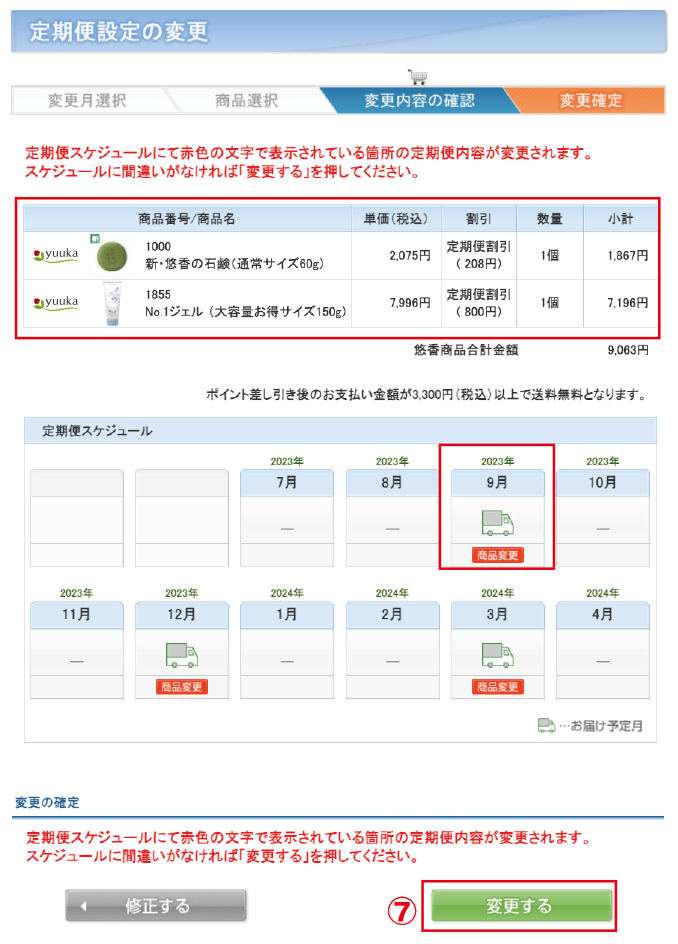Click the delivery truck icon for 2024年3月
This screenshot has height=944, width=678.
(x=497, y=655)
